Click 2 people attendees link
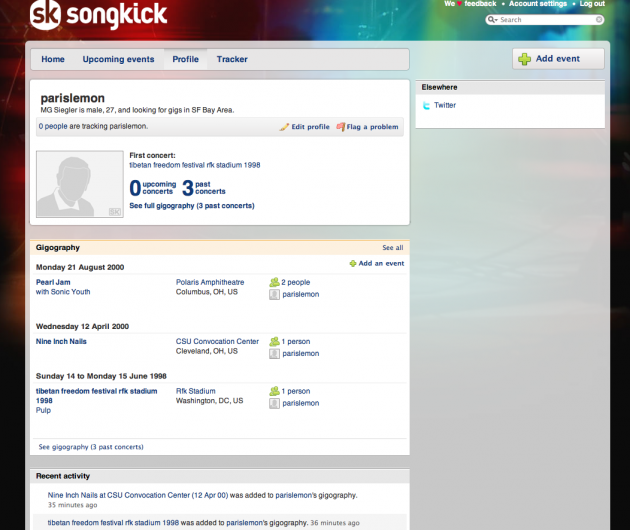The height and width of the screenshot is (530, 630). (x=296, y=282)
